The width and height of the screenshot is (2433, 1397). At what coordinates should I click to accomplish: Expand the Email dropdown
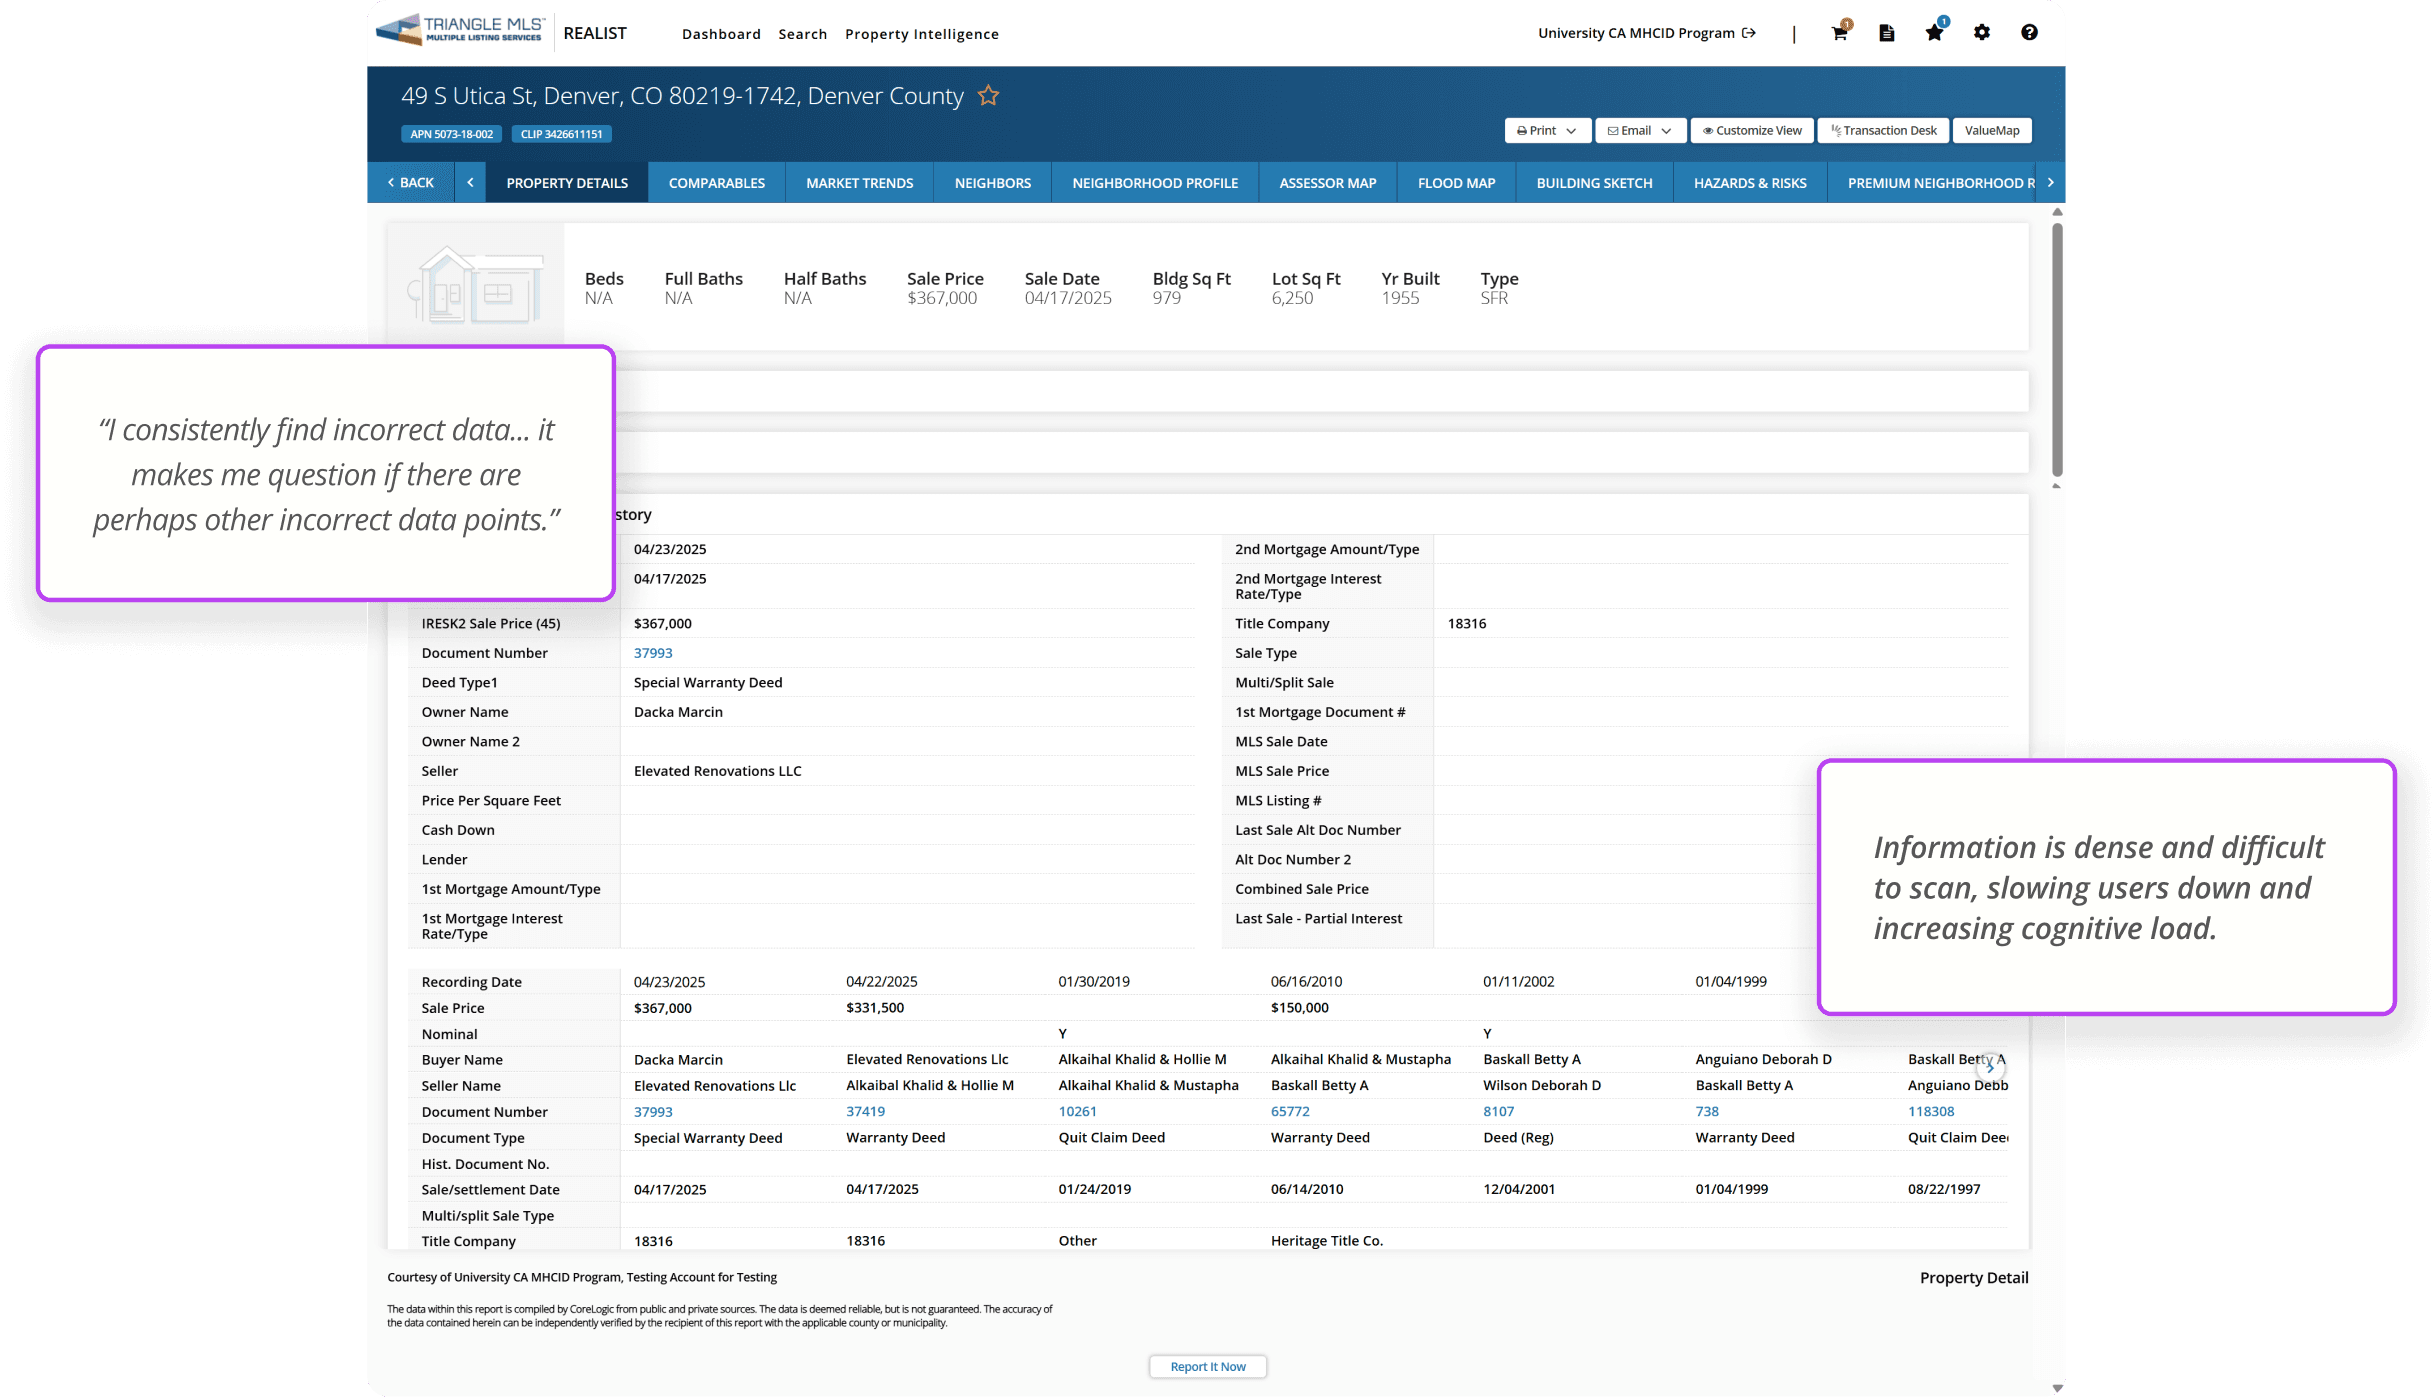1640,131
